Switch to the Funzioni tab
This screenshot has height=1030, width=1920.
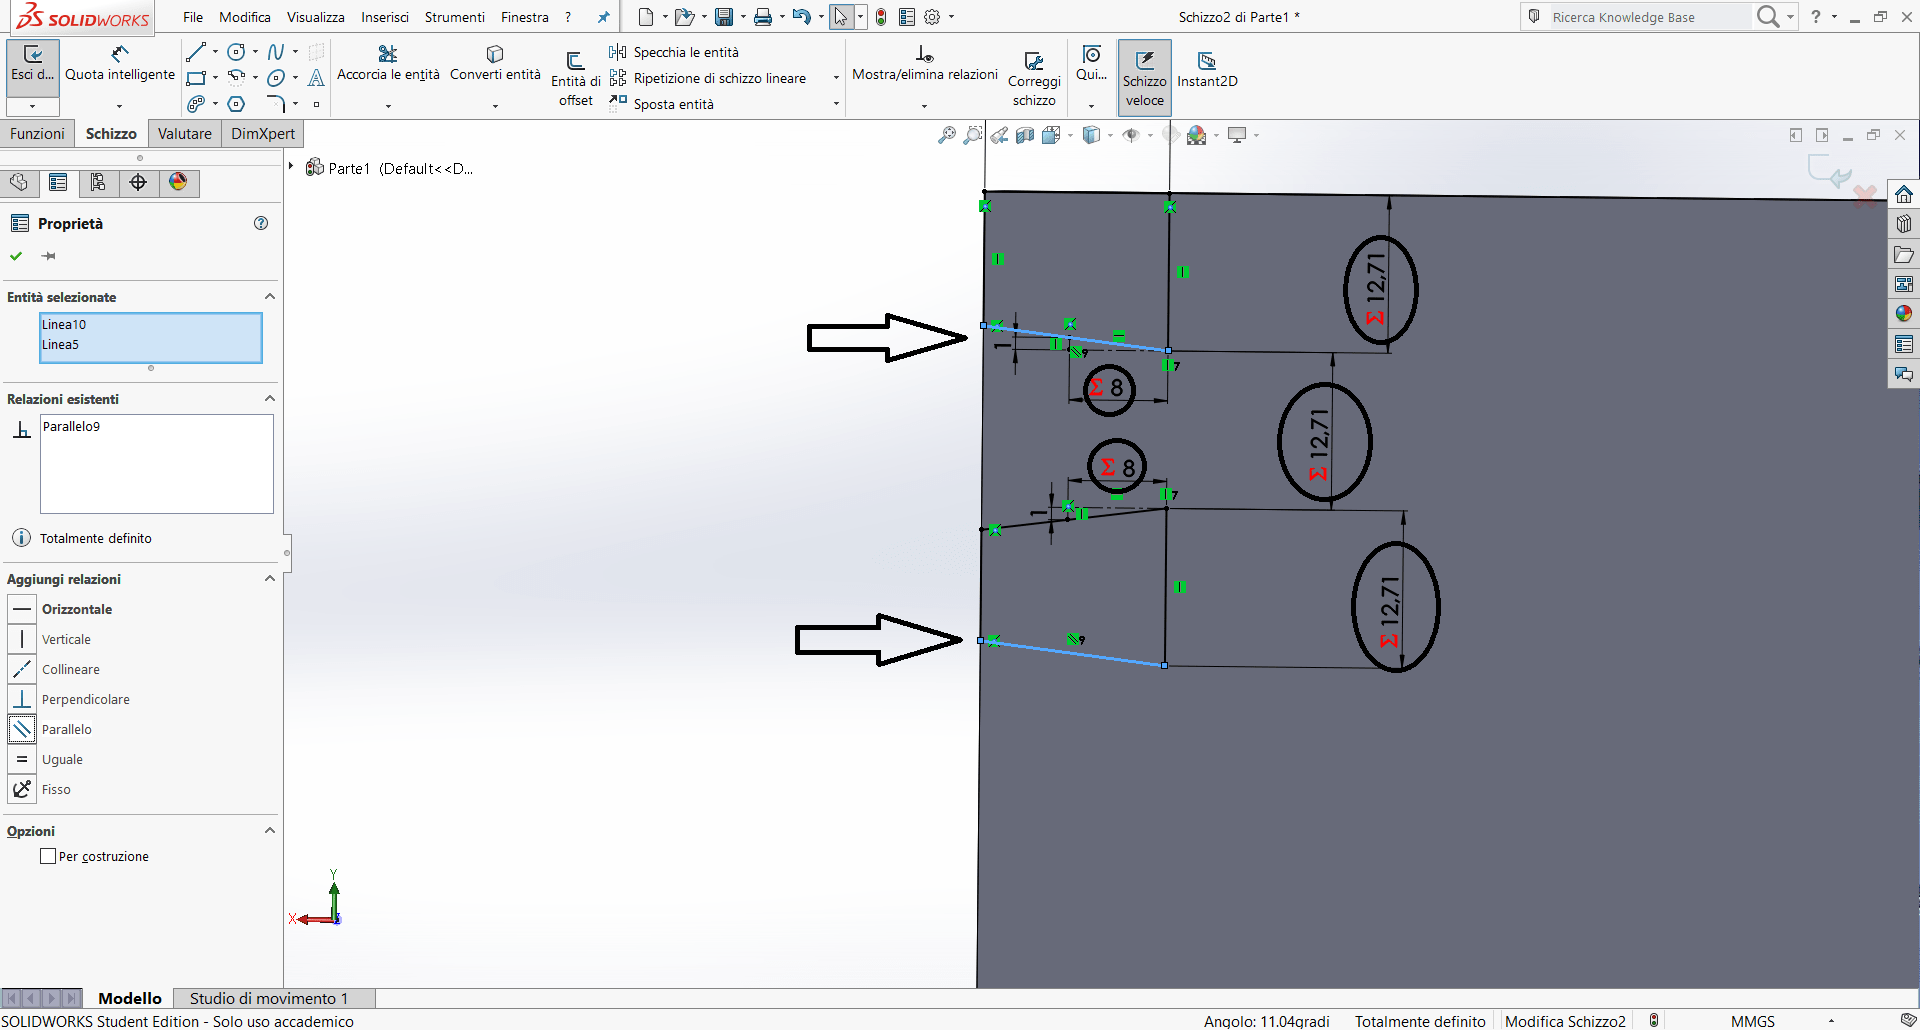[x=37, y=134]
